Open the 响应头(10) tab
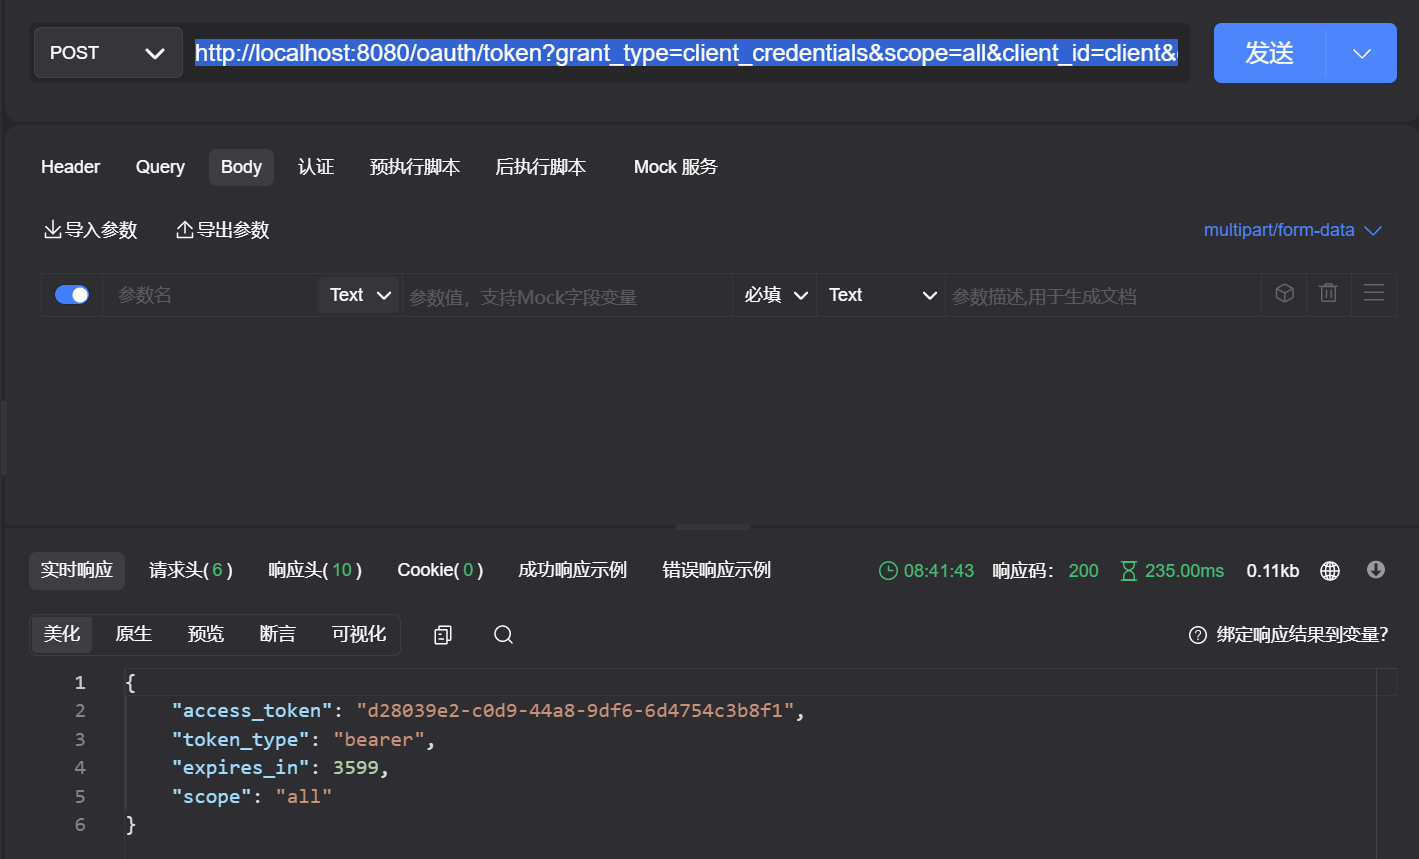 click(x=315, y=570)
